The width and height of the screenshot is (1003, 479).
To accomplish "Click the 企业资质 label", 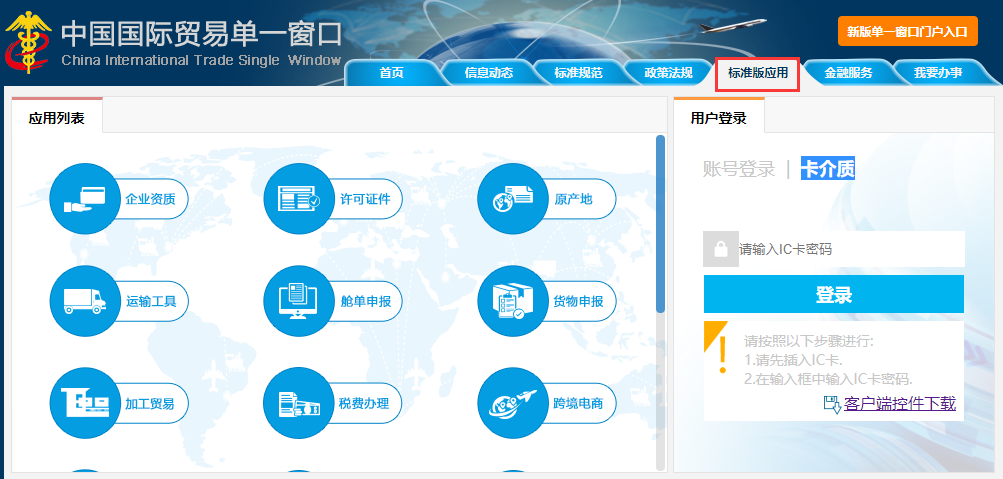I will [150, 199].
